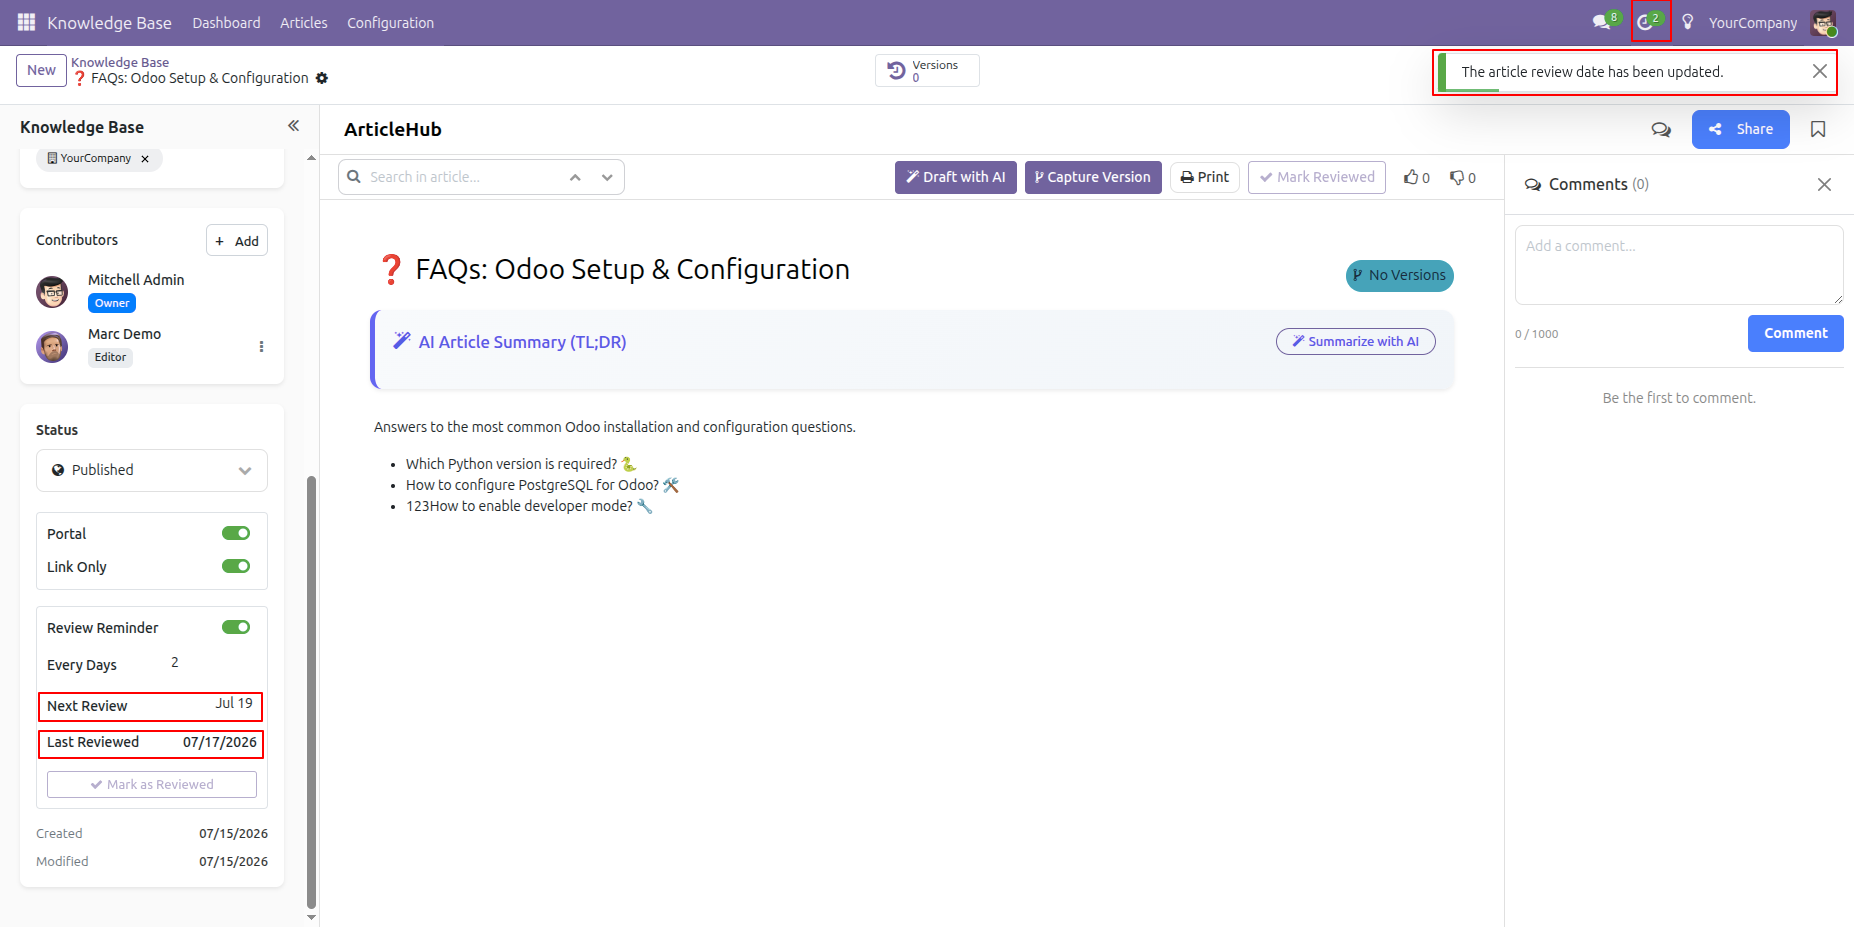Click the question mark article emoji

coord(390,269)
